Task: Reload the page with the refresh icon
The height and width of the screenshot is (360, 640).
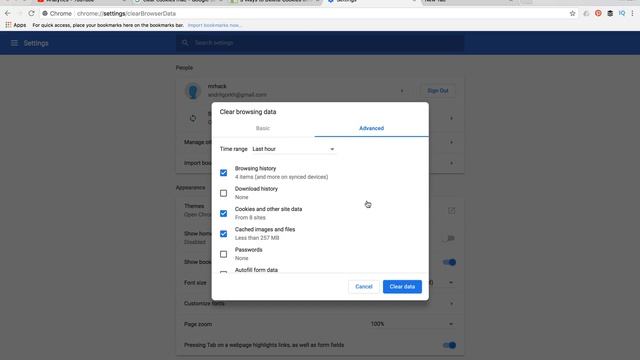Action: pos(31,13)
